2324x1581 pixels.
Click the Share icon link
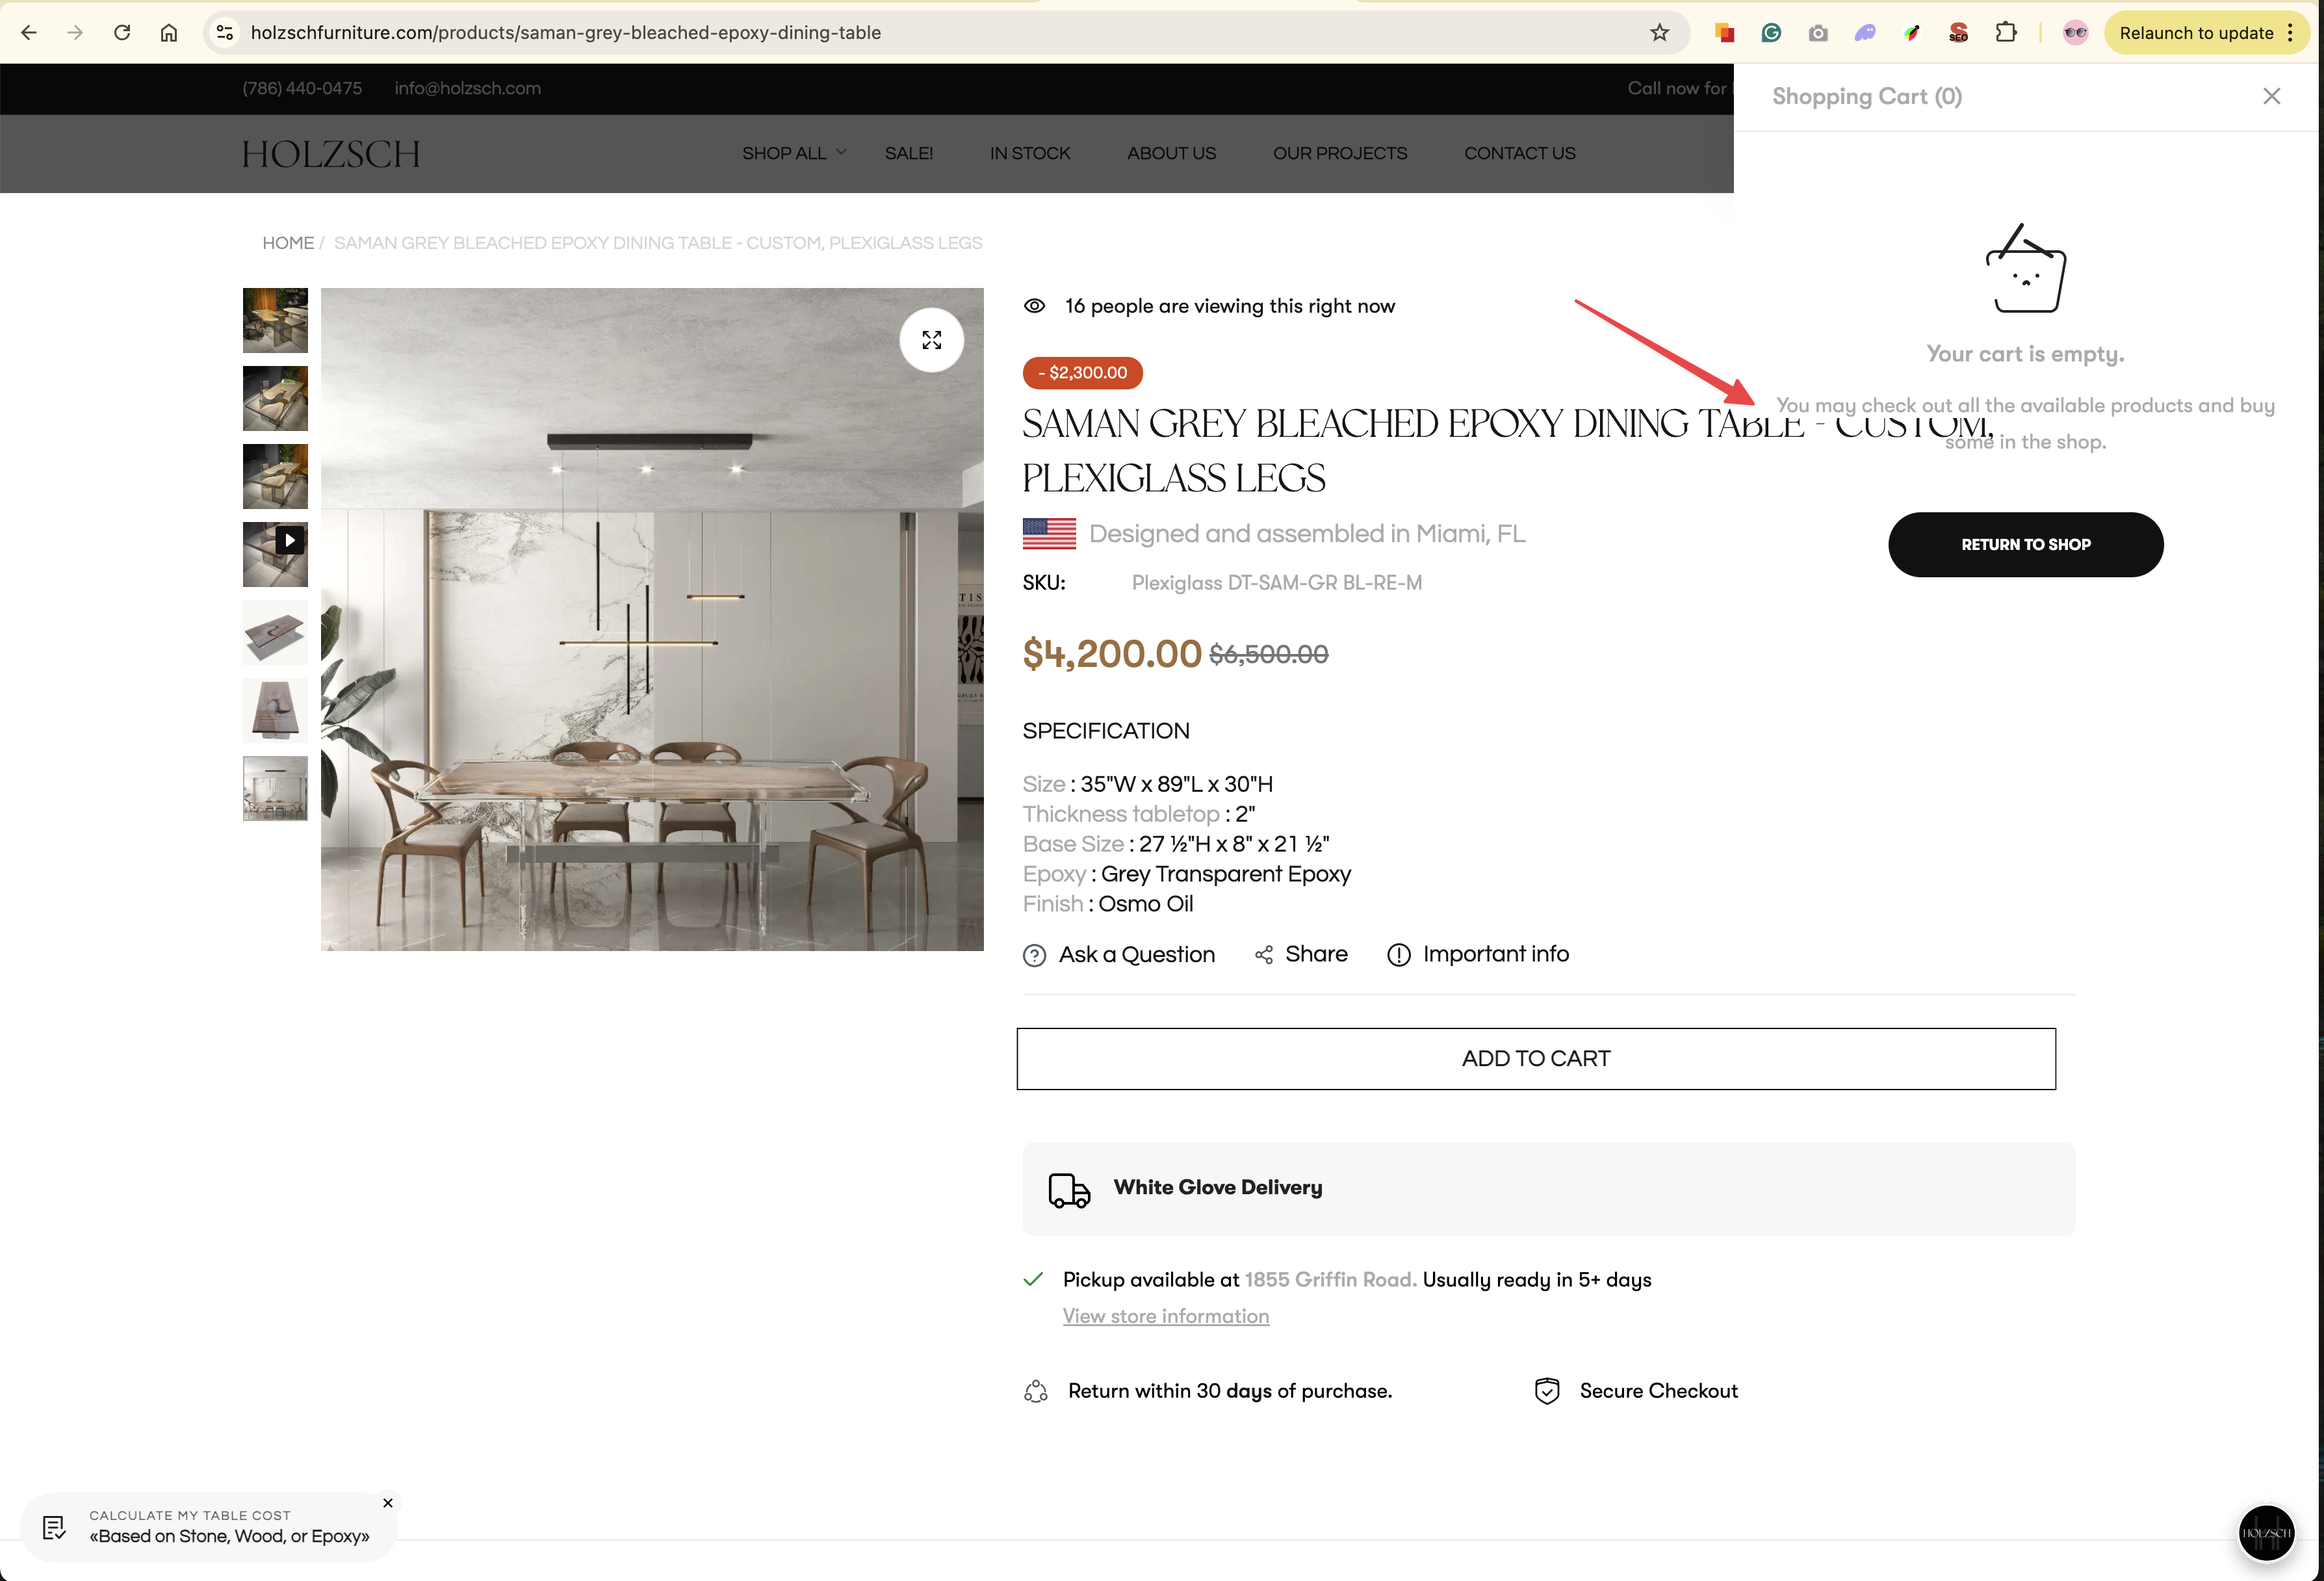[x=1301, y=954]
